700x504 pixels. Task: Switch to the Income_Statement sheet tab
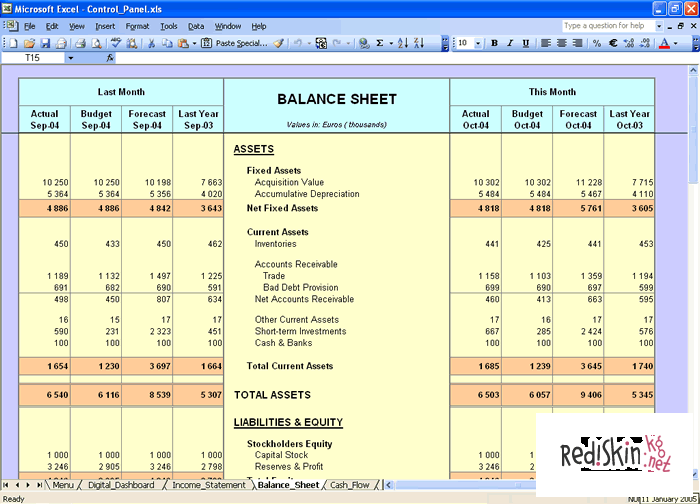[x=209, y=485]
